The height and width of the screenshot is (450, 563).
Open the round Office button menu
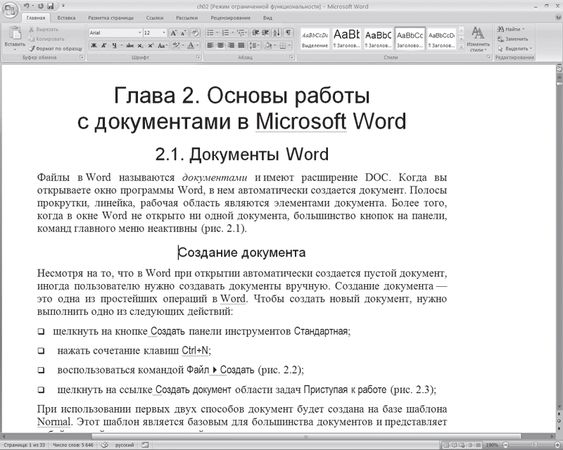[x=9, y=10]
